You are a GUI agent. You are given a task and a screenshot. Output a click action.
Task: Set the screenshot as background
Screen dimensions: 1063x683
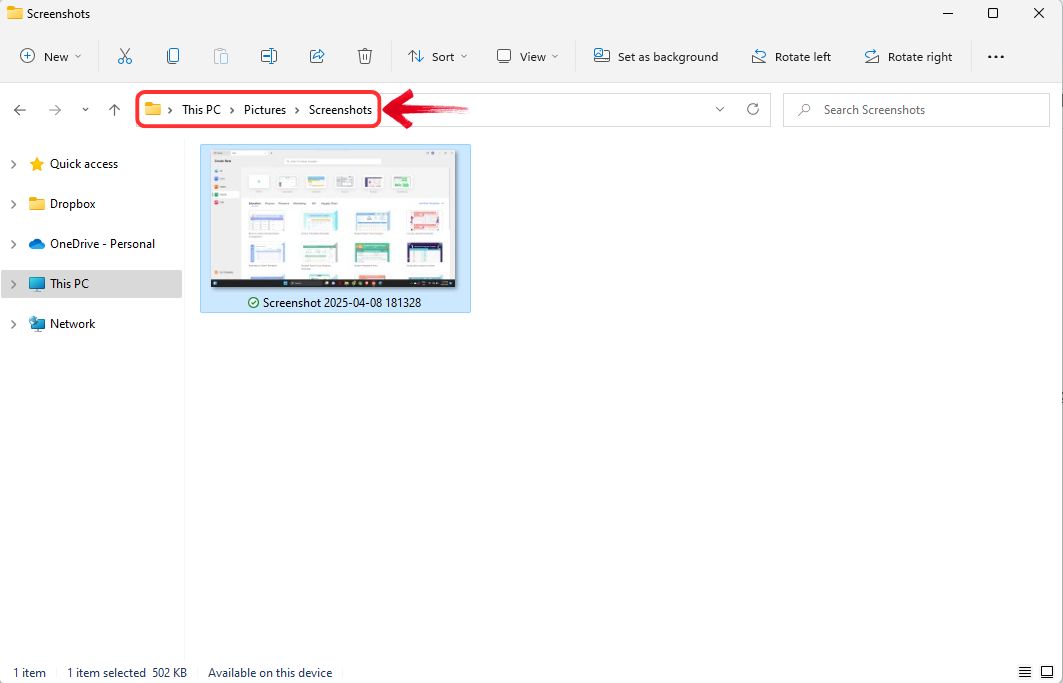[656, 56]
